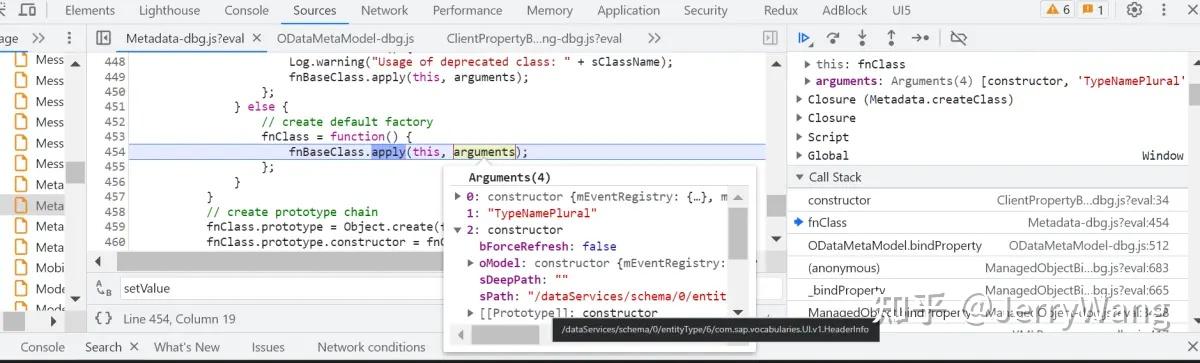Open the Network tab
The width and height of the screenshot is (1200, 363).
[x=384, y=10]
